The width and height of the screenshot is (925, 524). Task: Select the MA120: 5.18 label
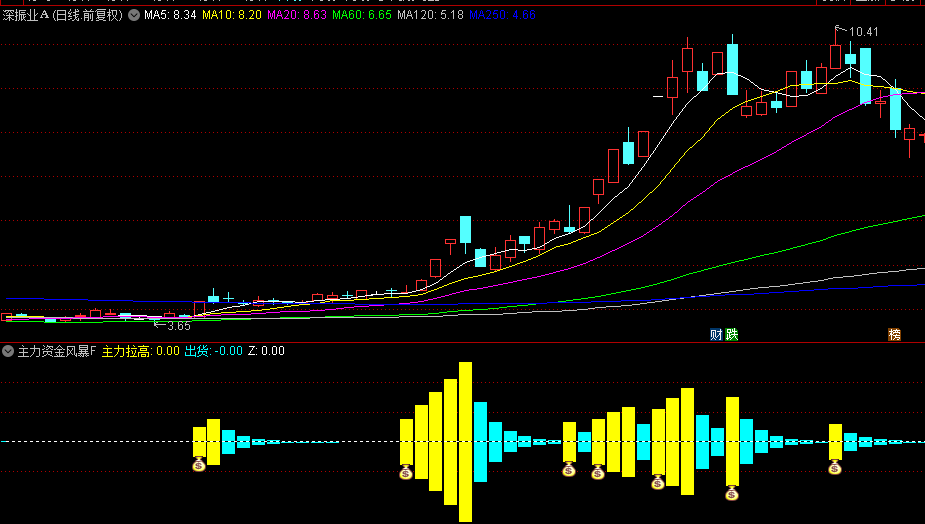tap(430, 15)
